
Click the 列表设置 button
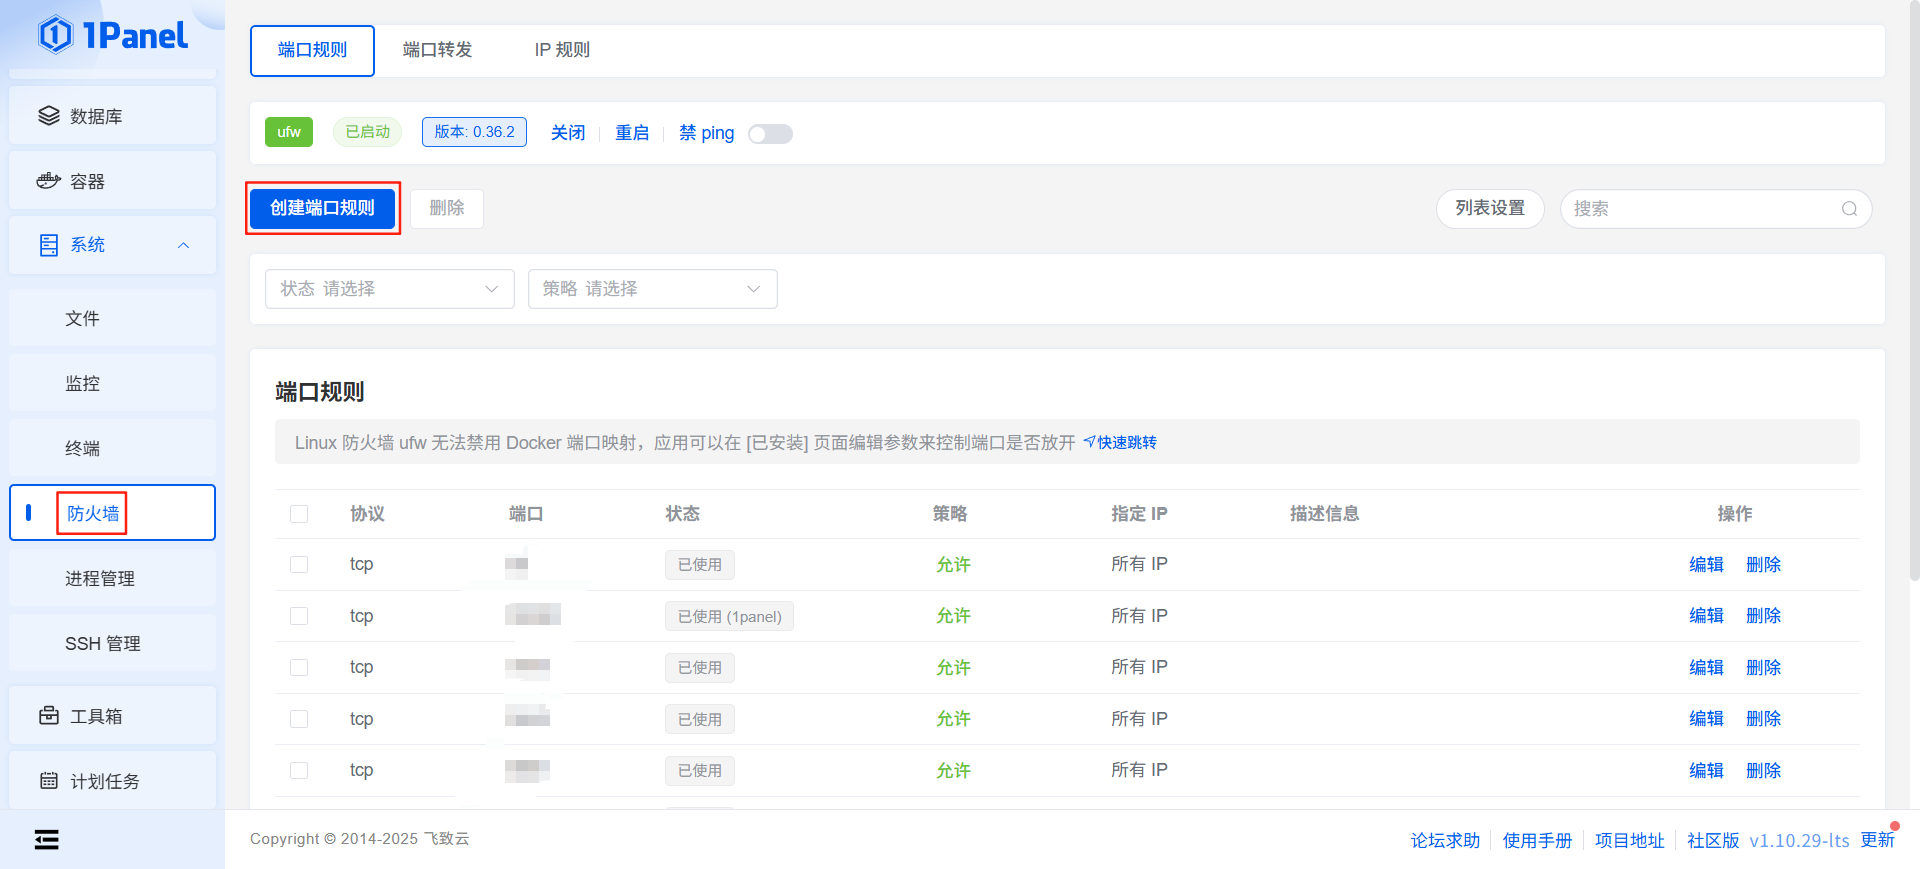tap(1490, 208)
